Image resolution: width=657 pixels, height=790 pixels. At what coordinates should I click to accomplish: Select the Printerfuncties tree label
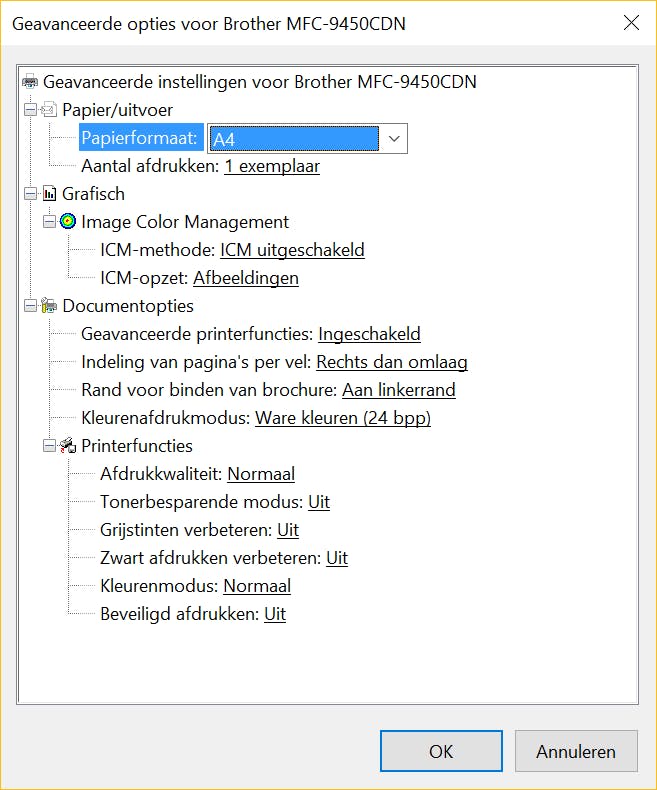point(137,446)
